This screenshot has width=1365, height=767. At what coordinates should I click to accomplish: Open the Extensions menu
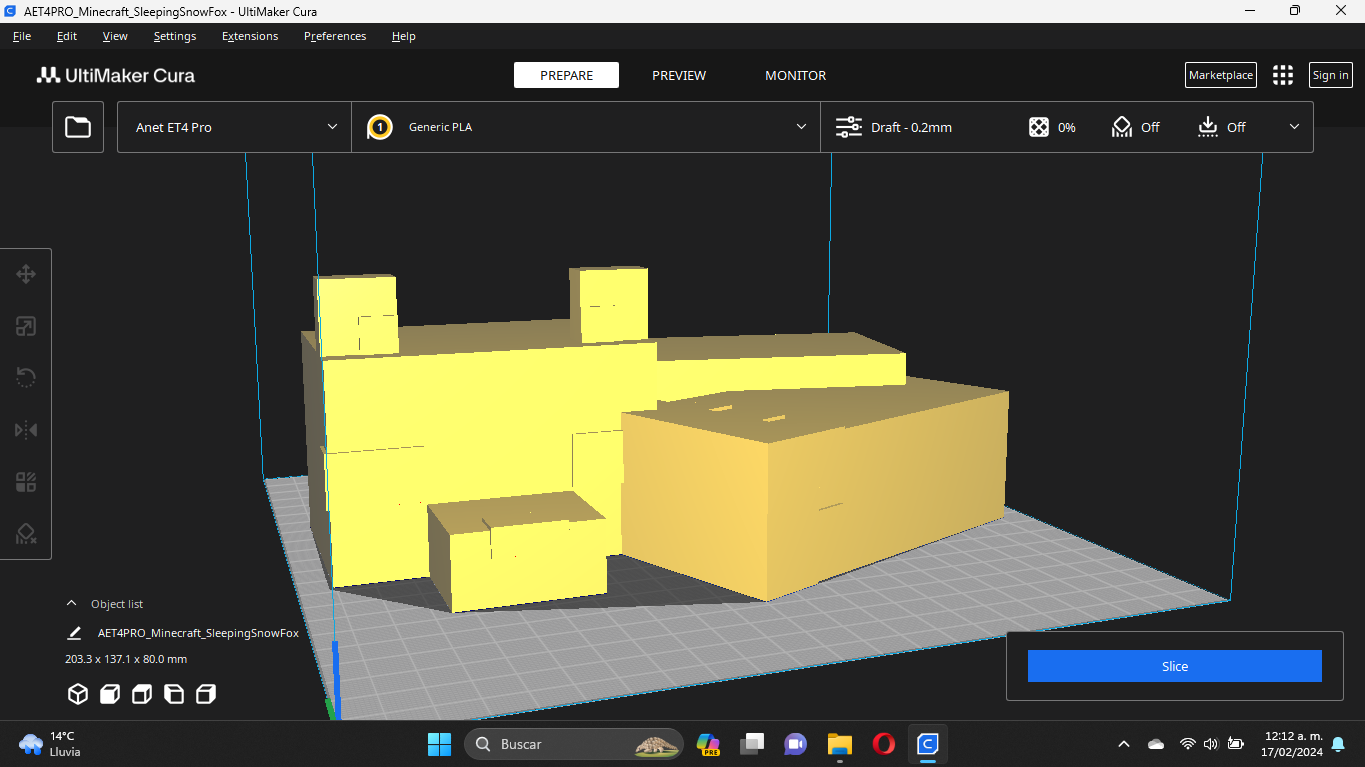pos(249,36)
